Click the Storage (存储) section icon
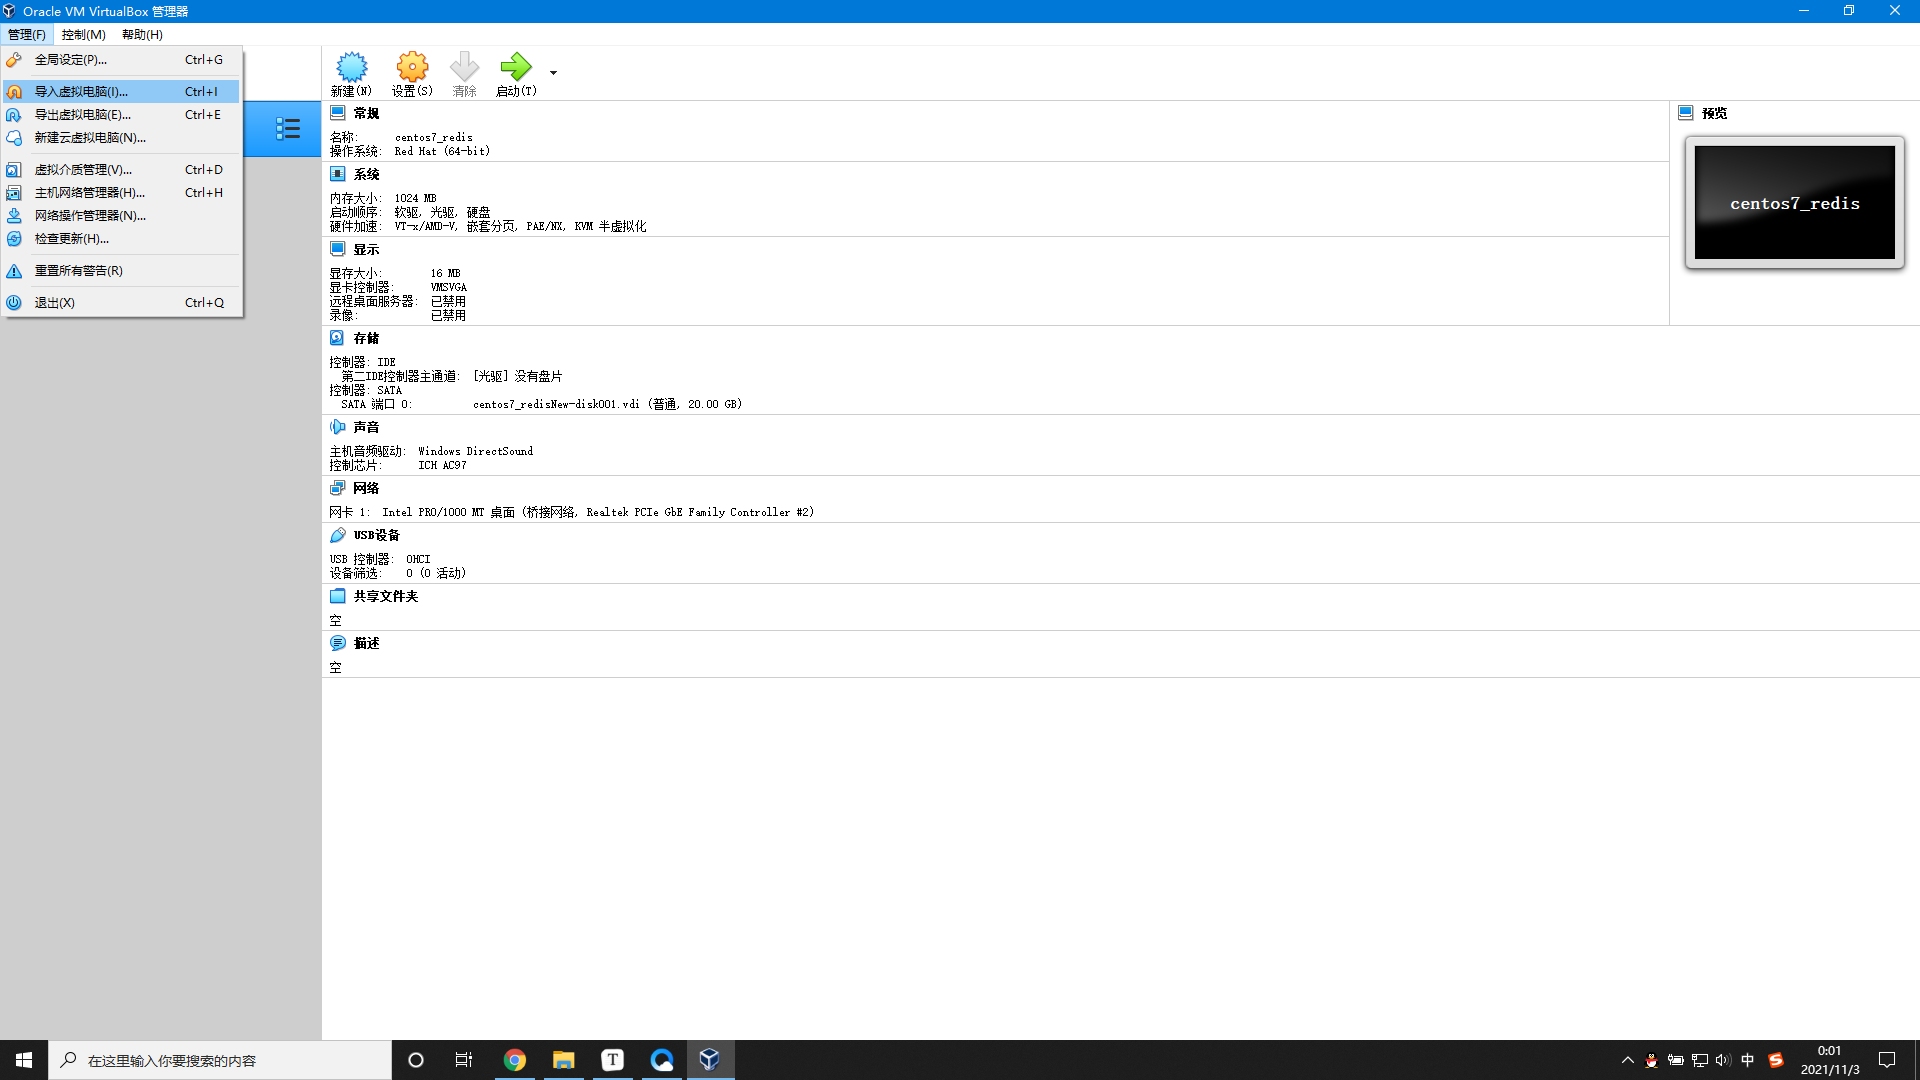Viewport: 1920px width, 1080px height. pos(338,338)
